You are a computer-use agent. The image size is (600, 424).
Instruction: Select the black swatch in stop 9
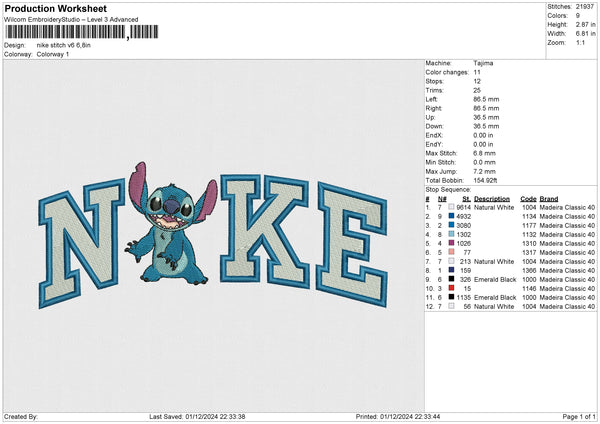[x=452, y=279]
